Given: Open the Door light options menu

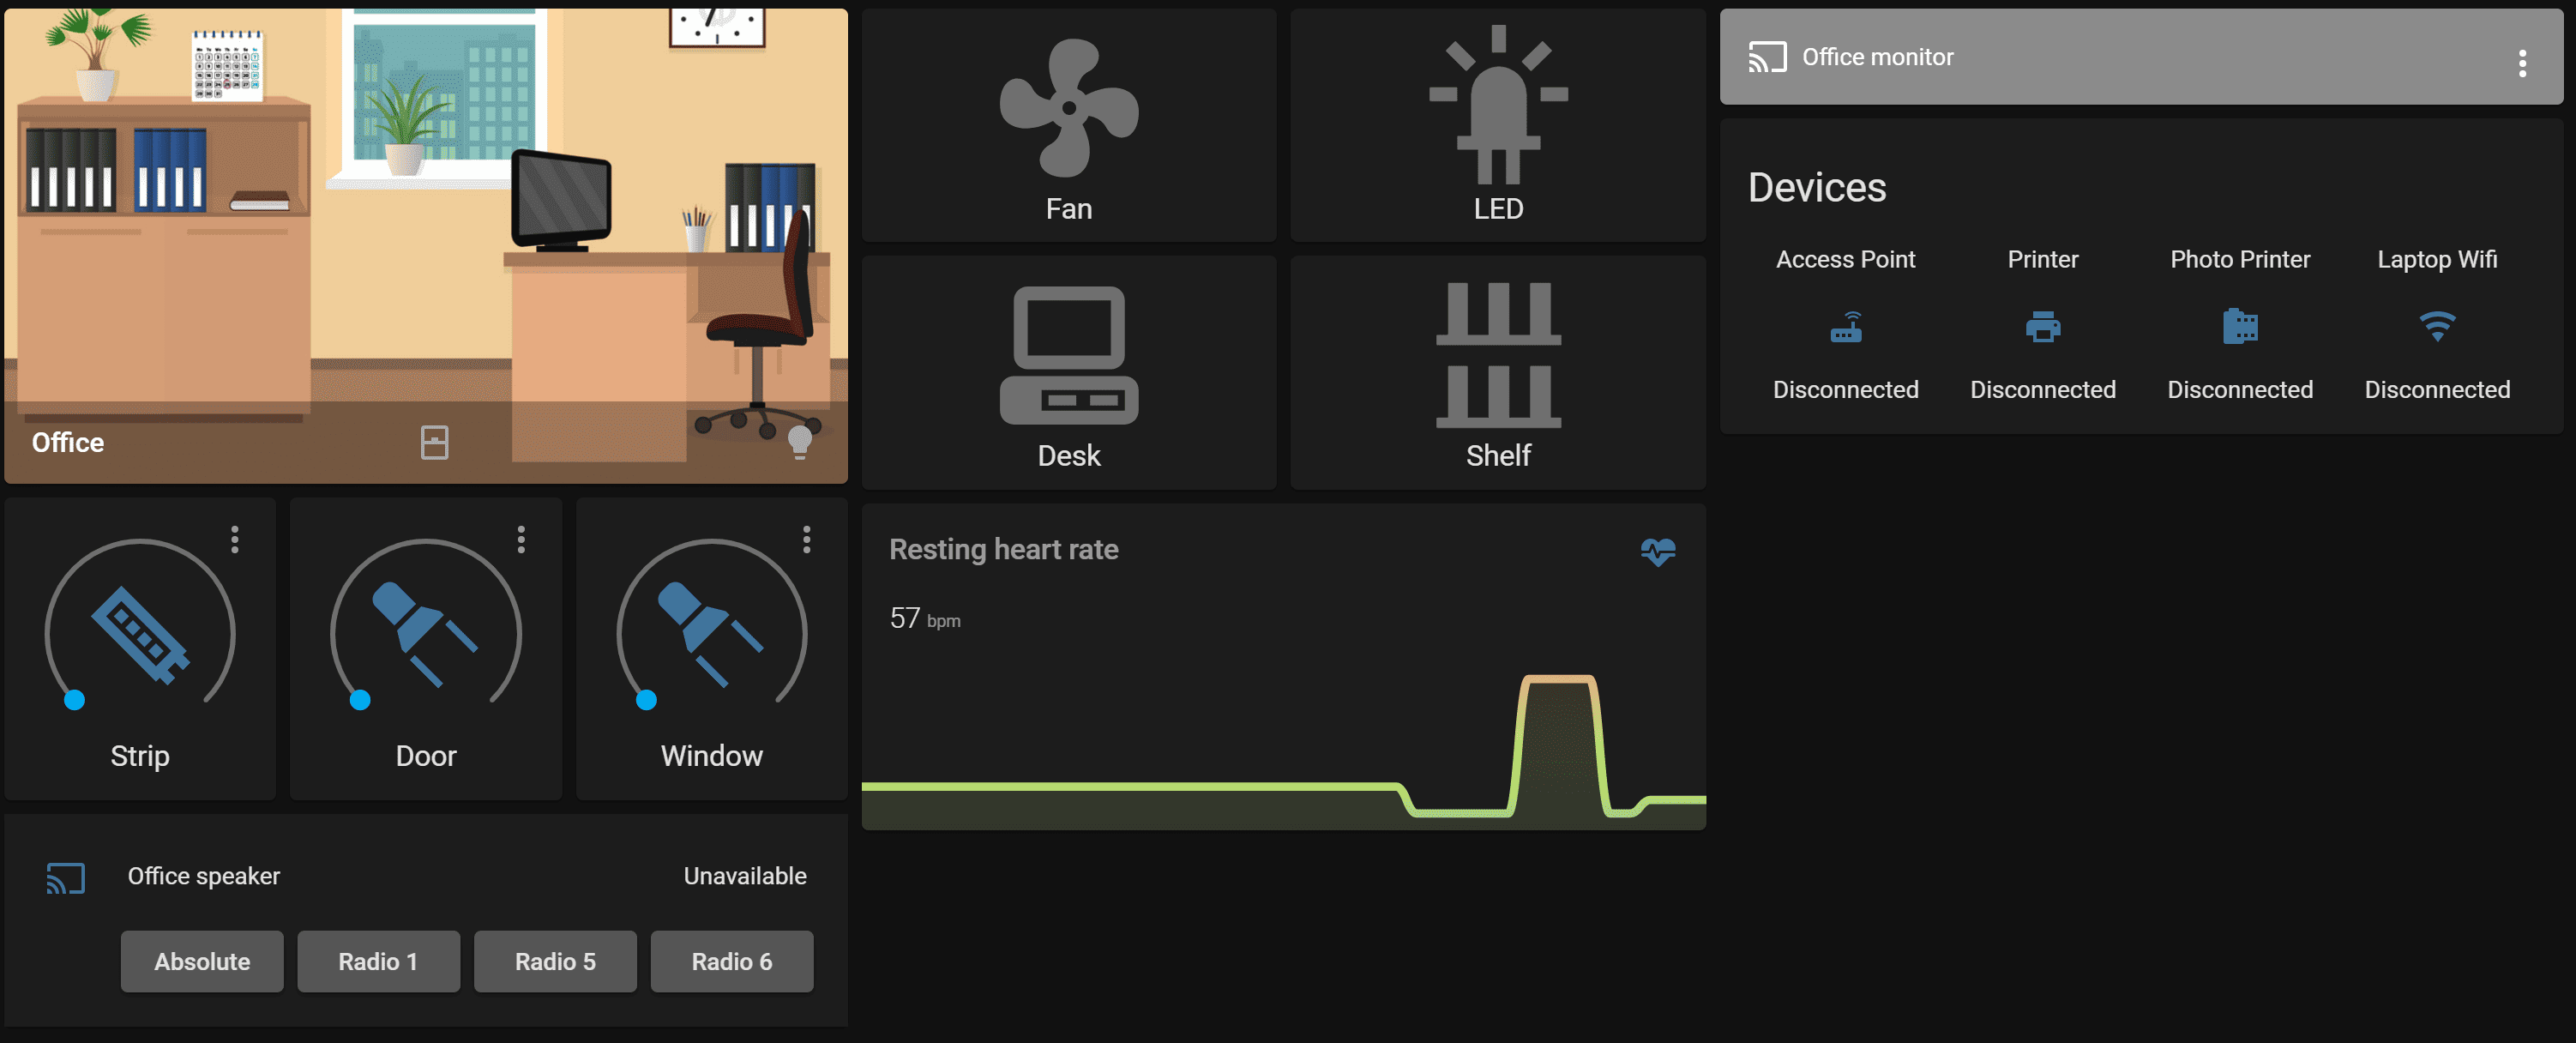Looking at the screenshot, I should (x=522, y=540).
